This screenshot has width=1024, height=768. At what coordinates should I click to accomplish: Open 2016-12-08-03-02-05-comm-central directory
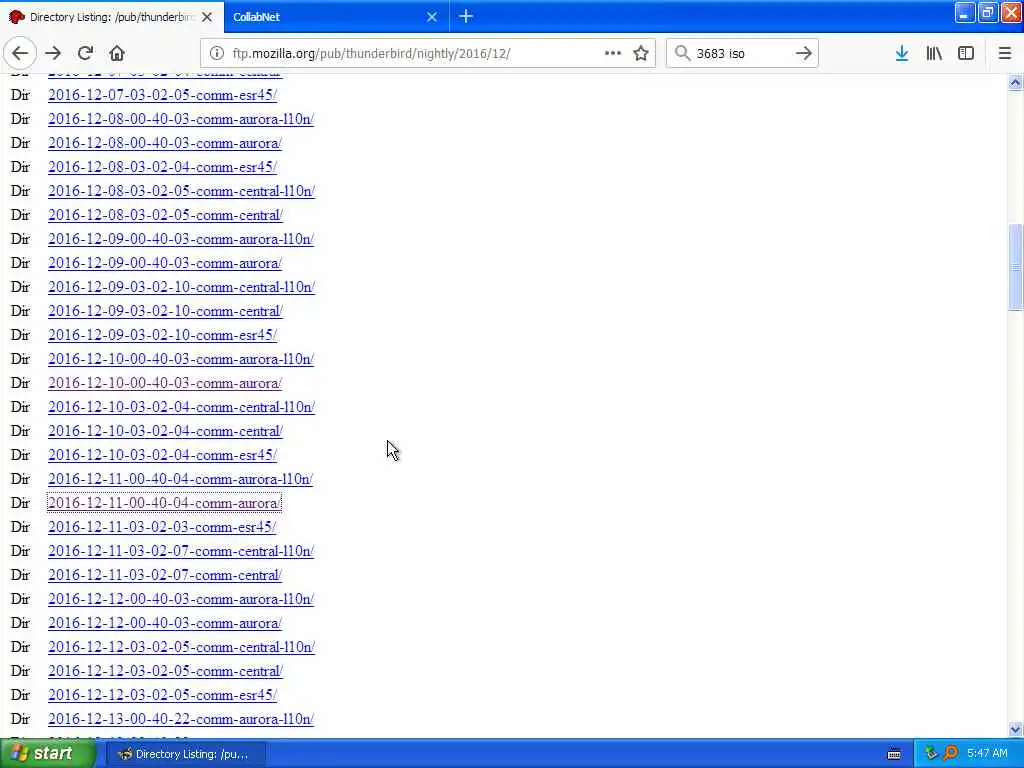coord(165,216)
